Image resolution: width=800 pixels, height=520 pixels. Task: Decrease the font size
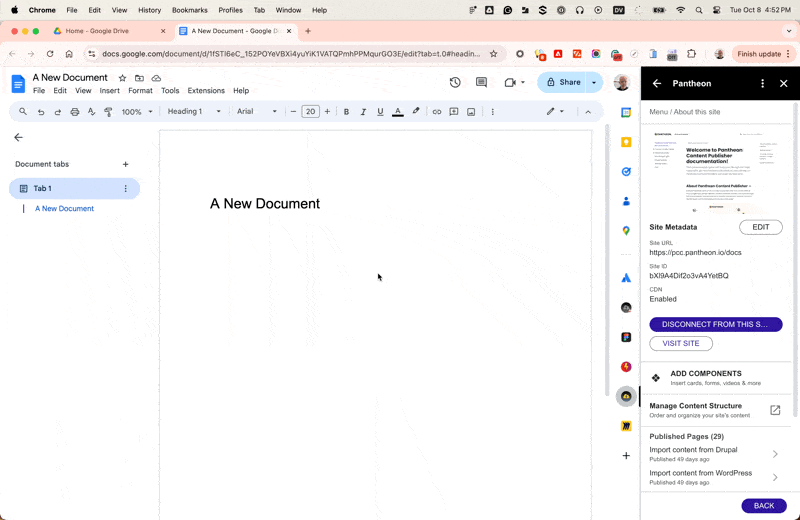coord(293,111)
